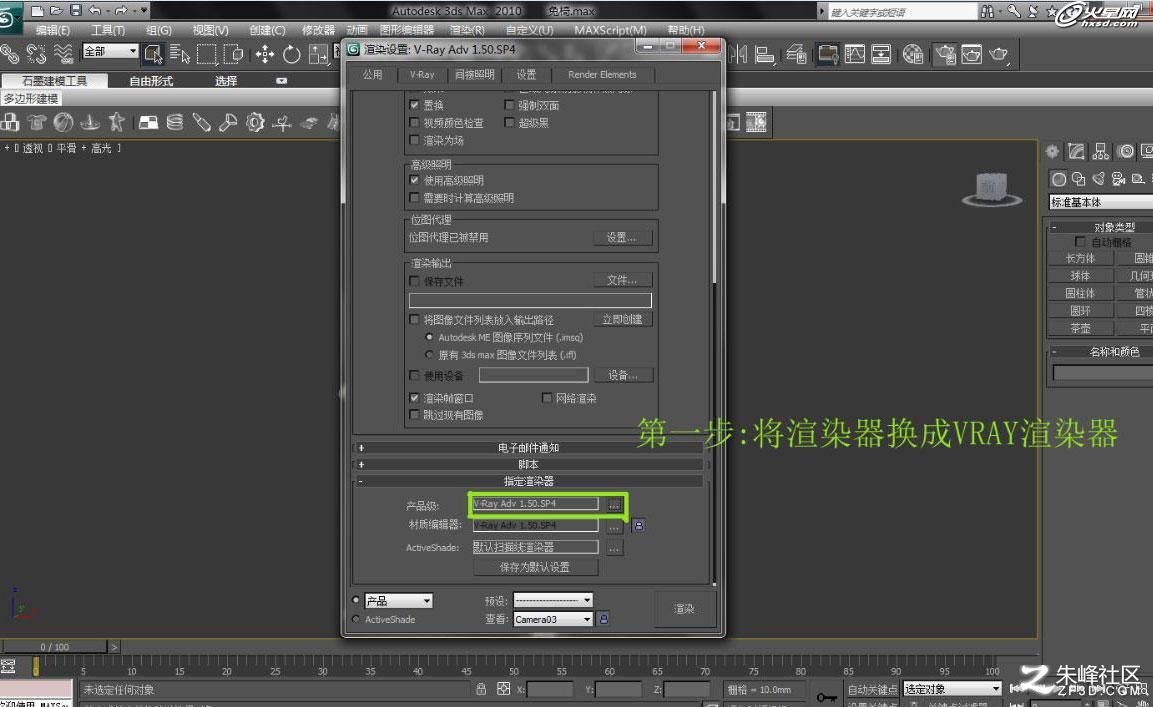Viewport: 1153px width, 707px height.
Task: Select the ActiveShade radio button
Action: point(357,619)
